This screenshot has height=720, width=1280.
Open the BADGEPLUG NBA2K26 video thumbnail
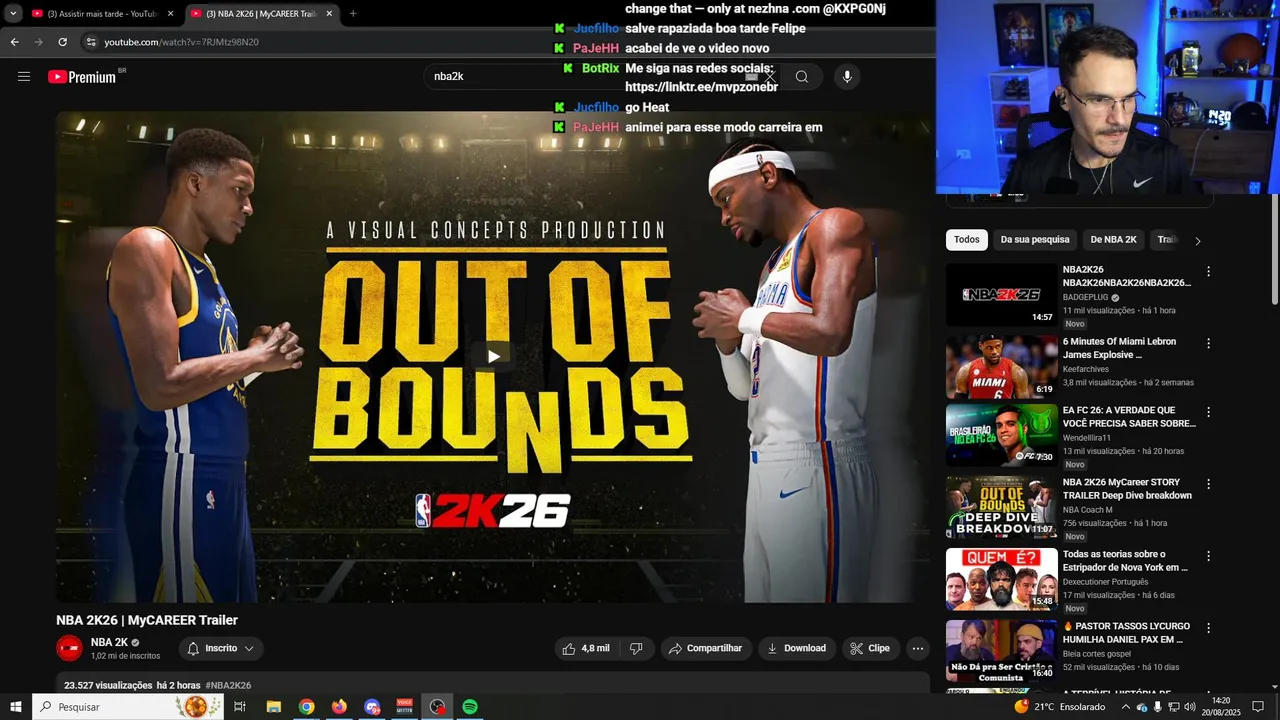point(1002,295)
